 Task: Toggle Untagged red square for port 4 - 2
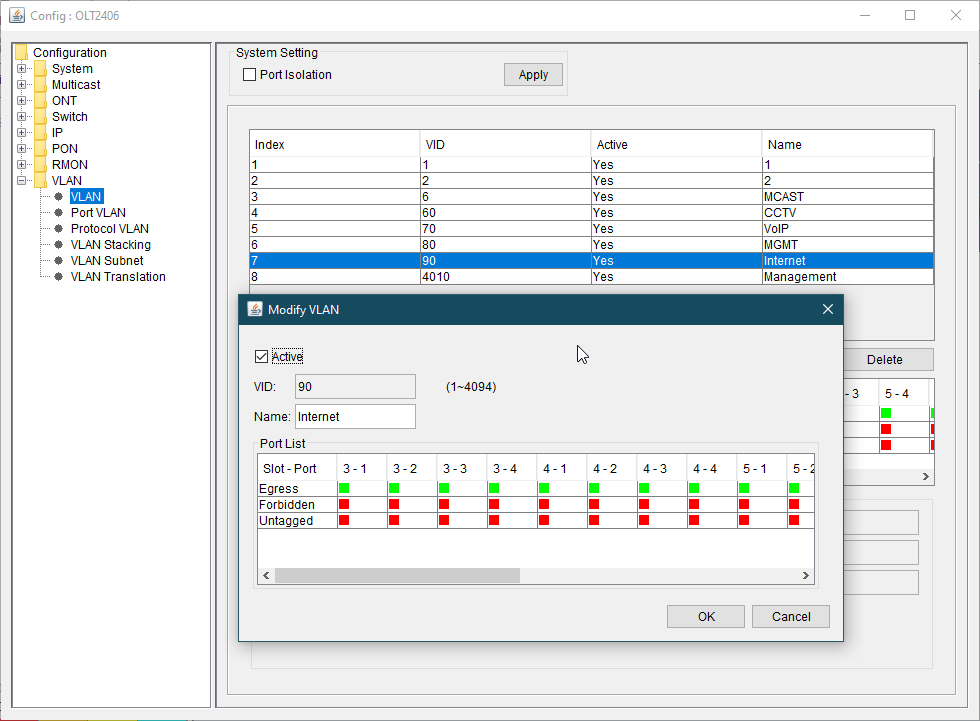[x=594, y=520]
